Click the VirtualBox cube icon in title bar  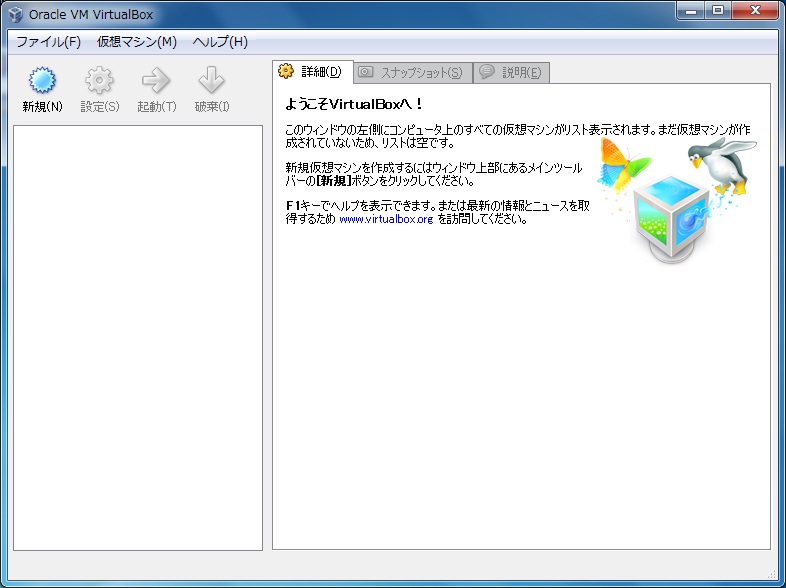coord(15,14)
